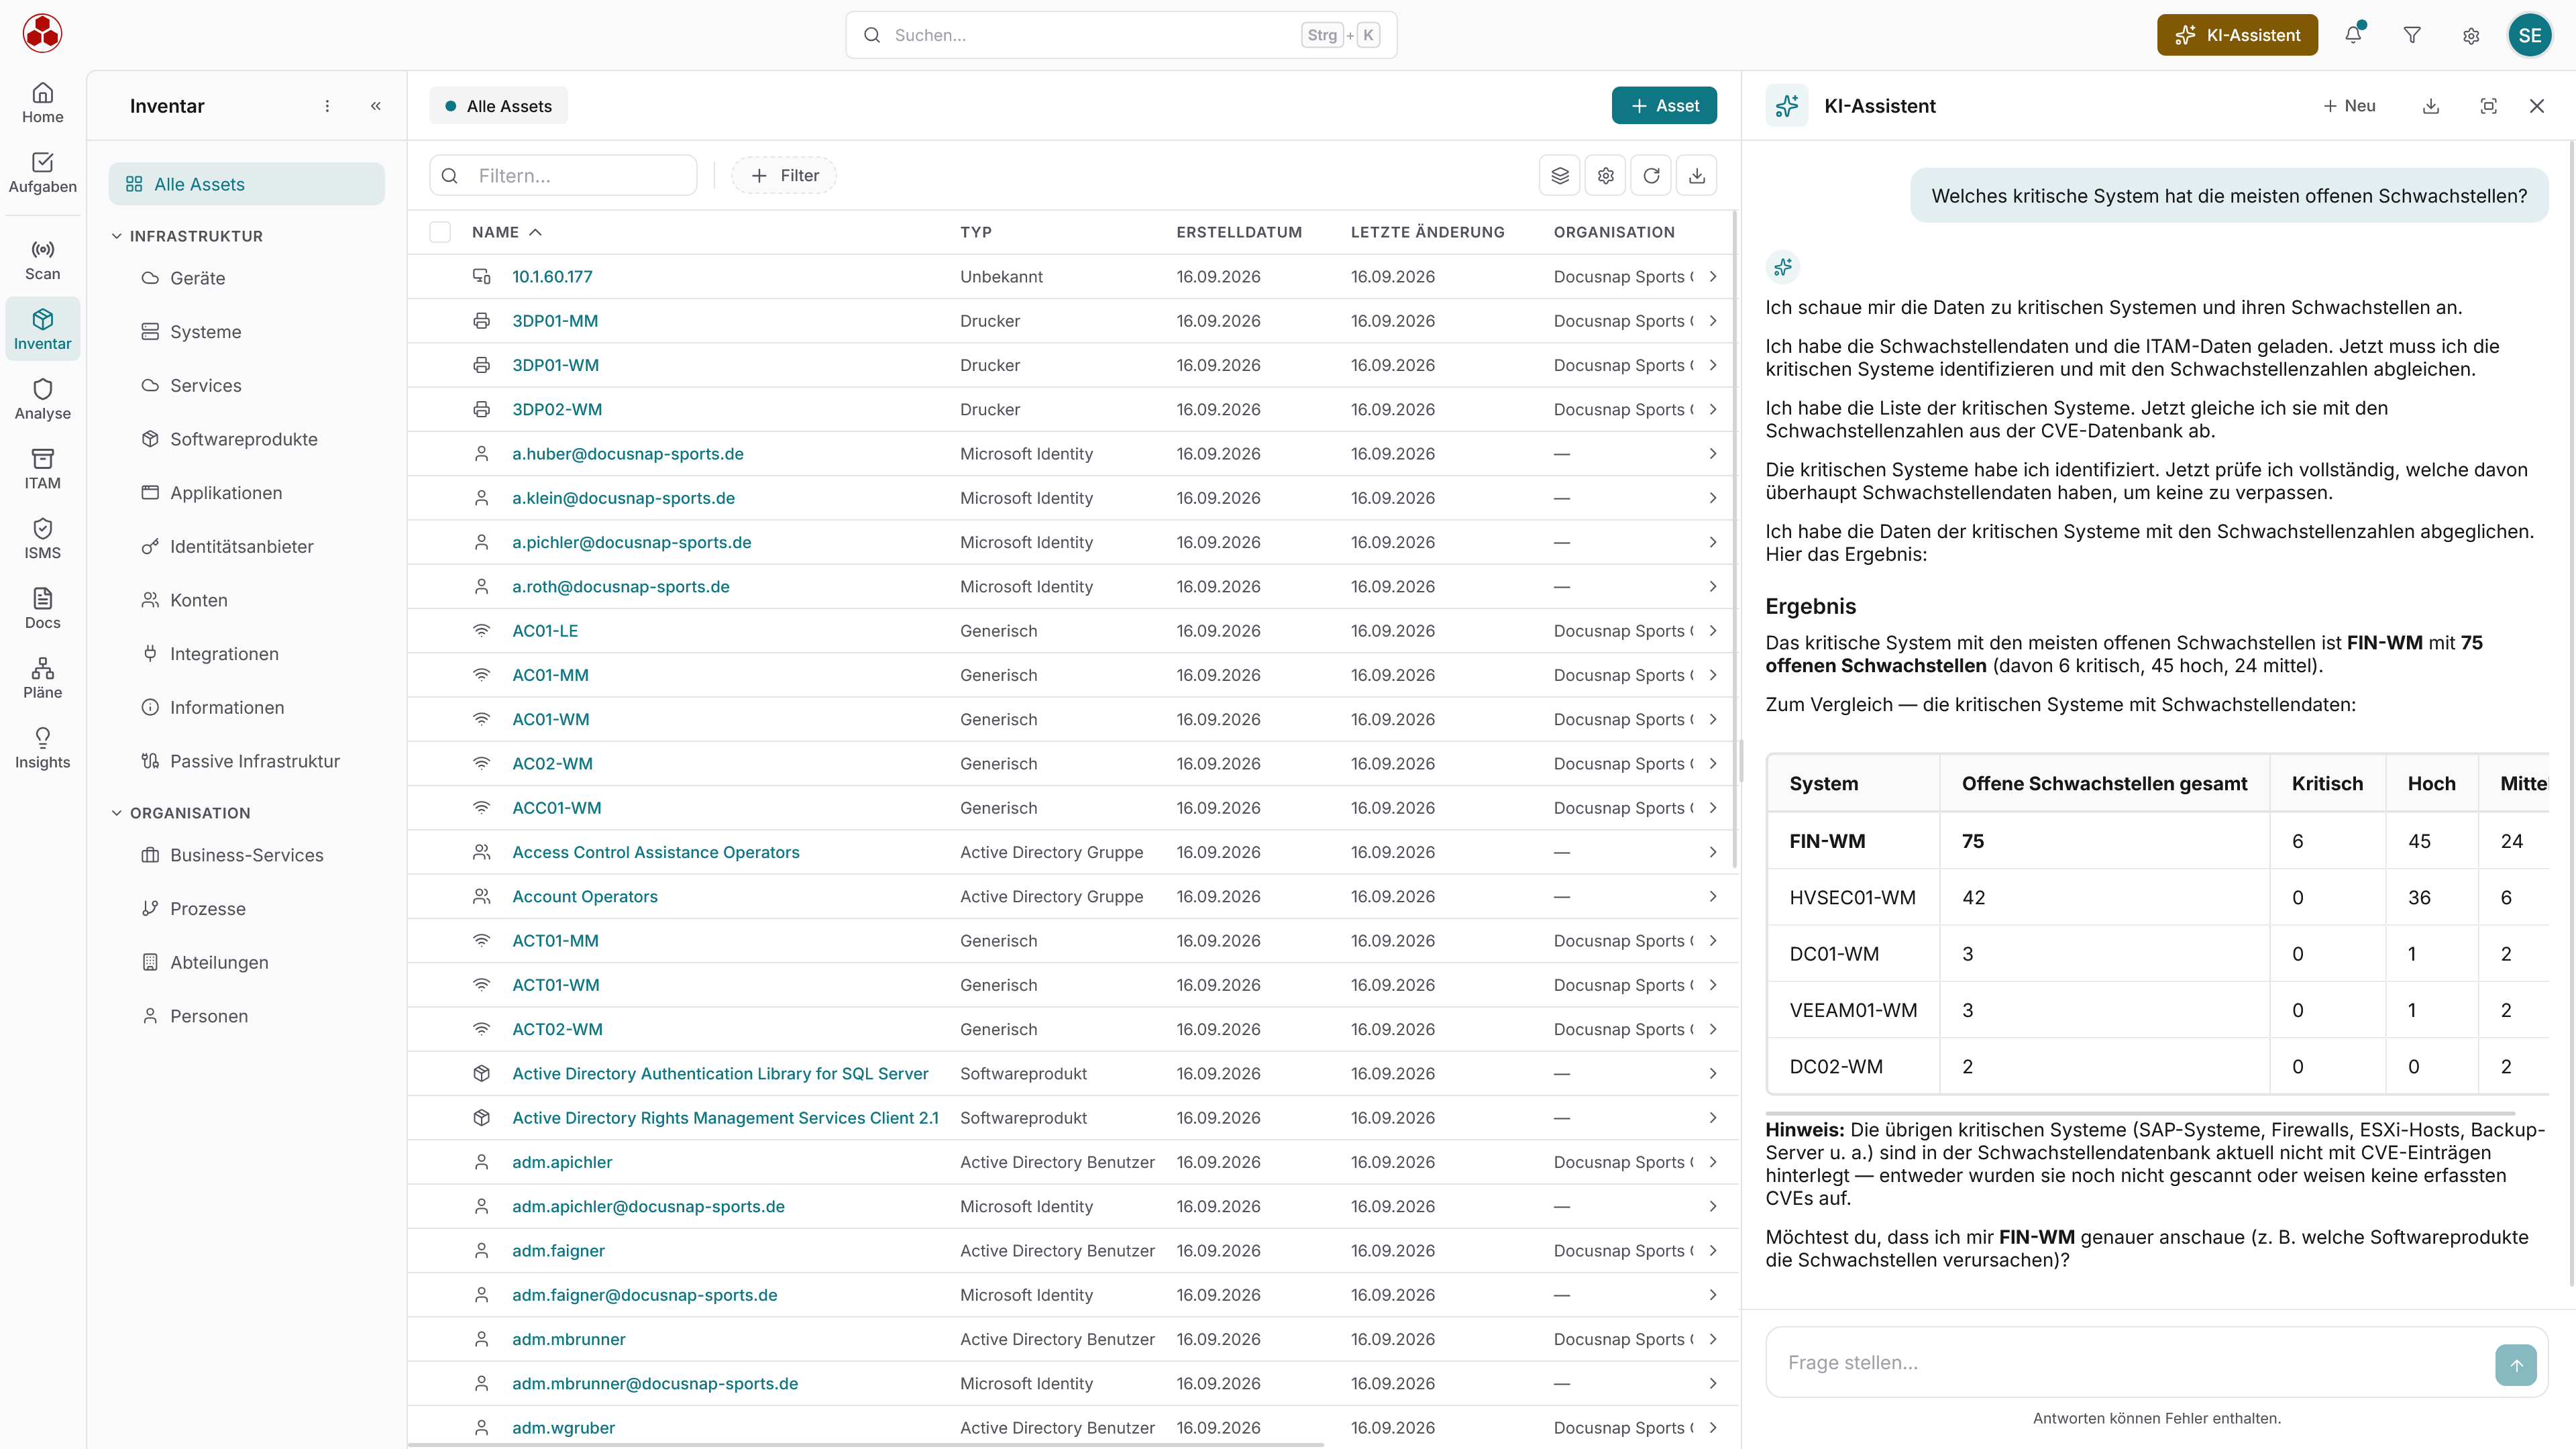Select Alle Assets in the inventory tree
Screen dimensions: 2576x1449
pyautogui.click(x=246, y=184)
